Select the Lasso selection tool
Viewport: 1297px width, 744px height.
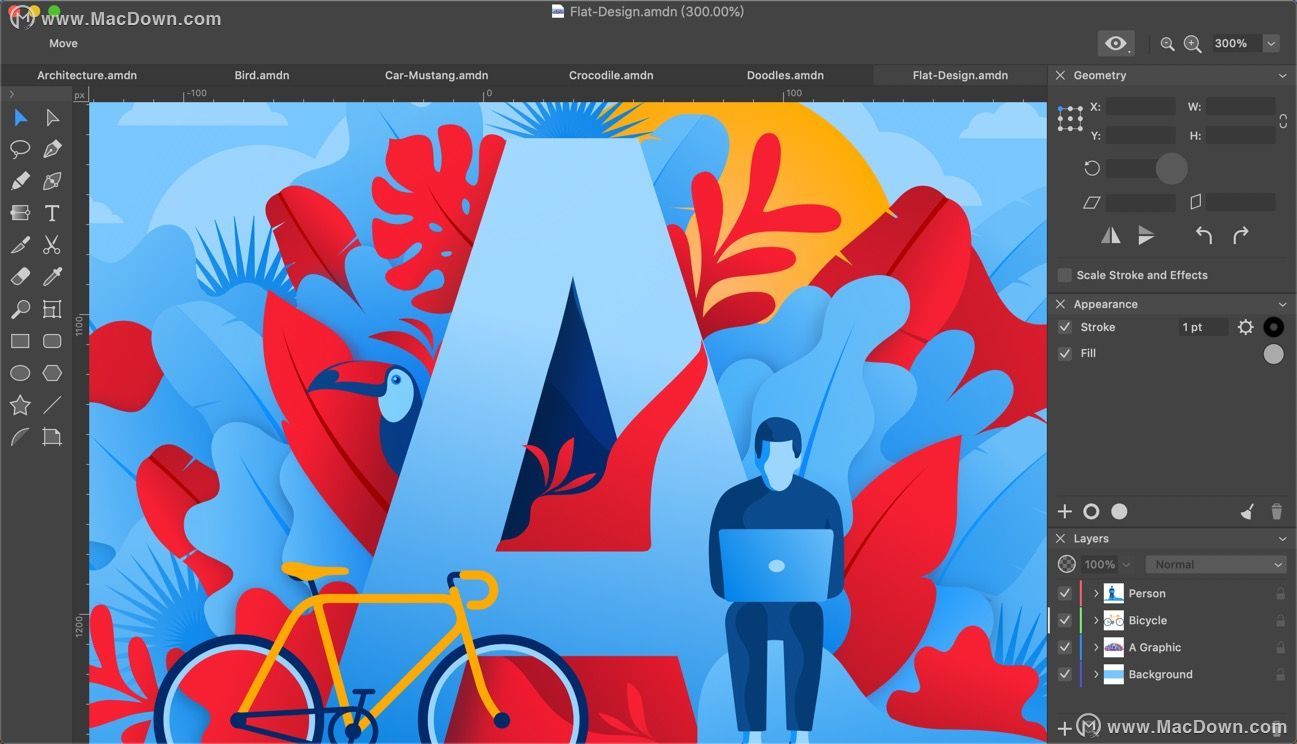pos(20,150)
